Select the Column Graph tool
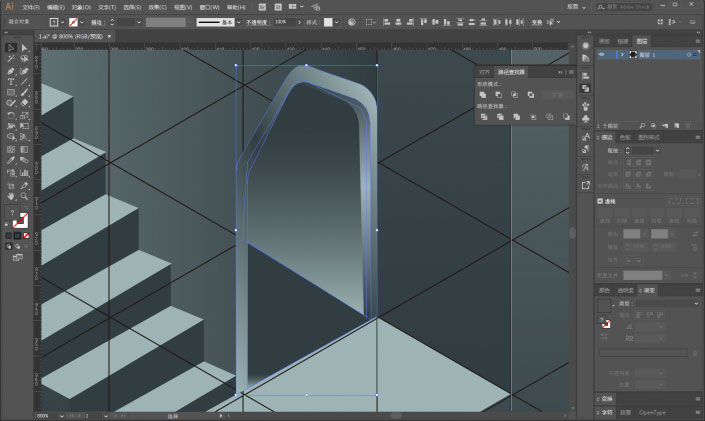Screen dimensions: 705x421 pos(24,173)
